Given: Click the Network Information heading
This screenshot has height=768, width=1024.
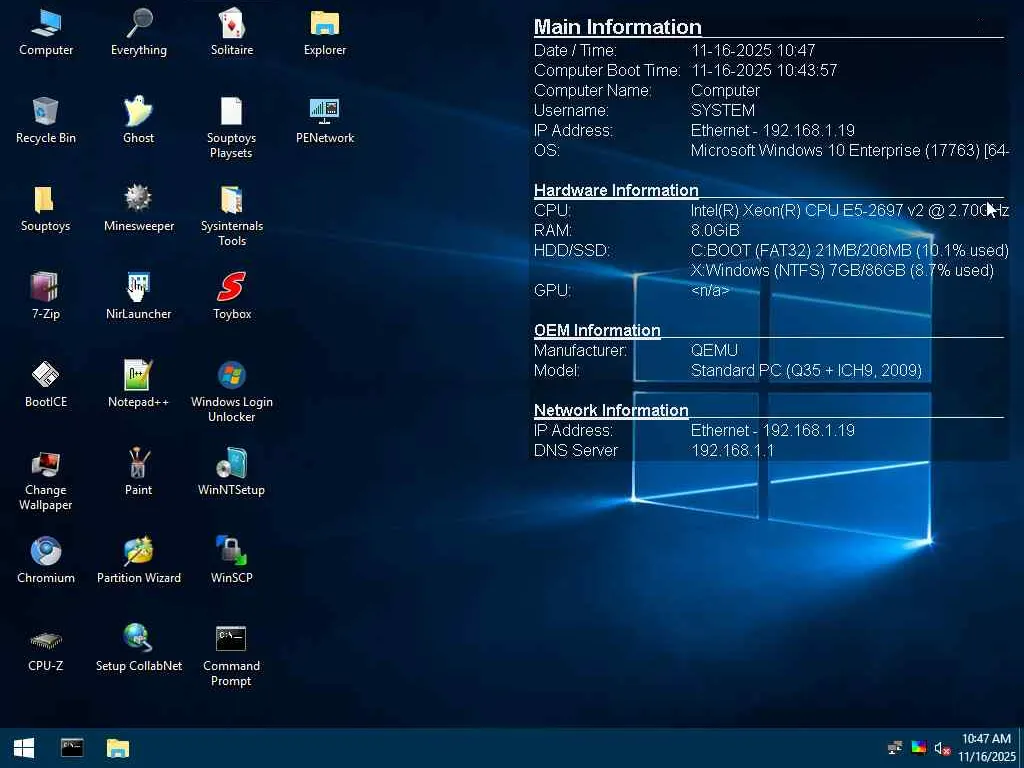Looking at the screenshot, I should pyautogui.click(x=611, y=410).
